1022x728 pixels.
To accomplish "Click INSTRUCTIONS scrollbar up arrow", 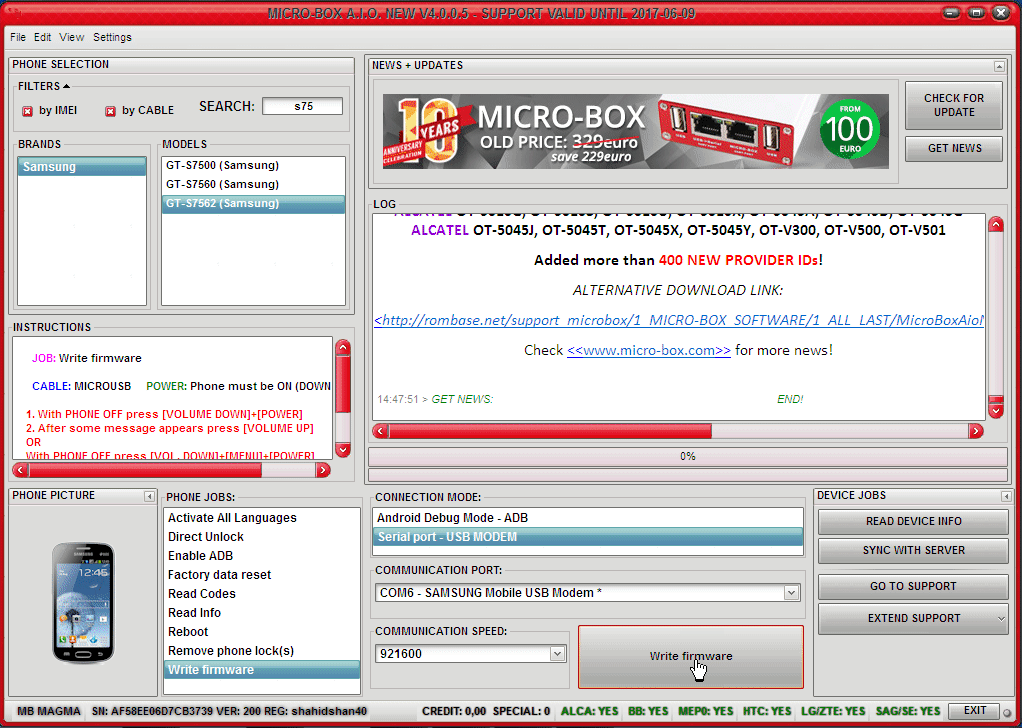I will (343, 348).
